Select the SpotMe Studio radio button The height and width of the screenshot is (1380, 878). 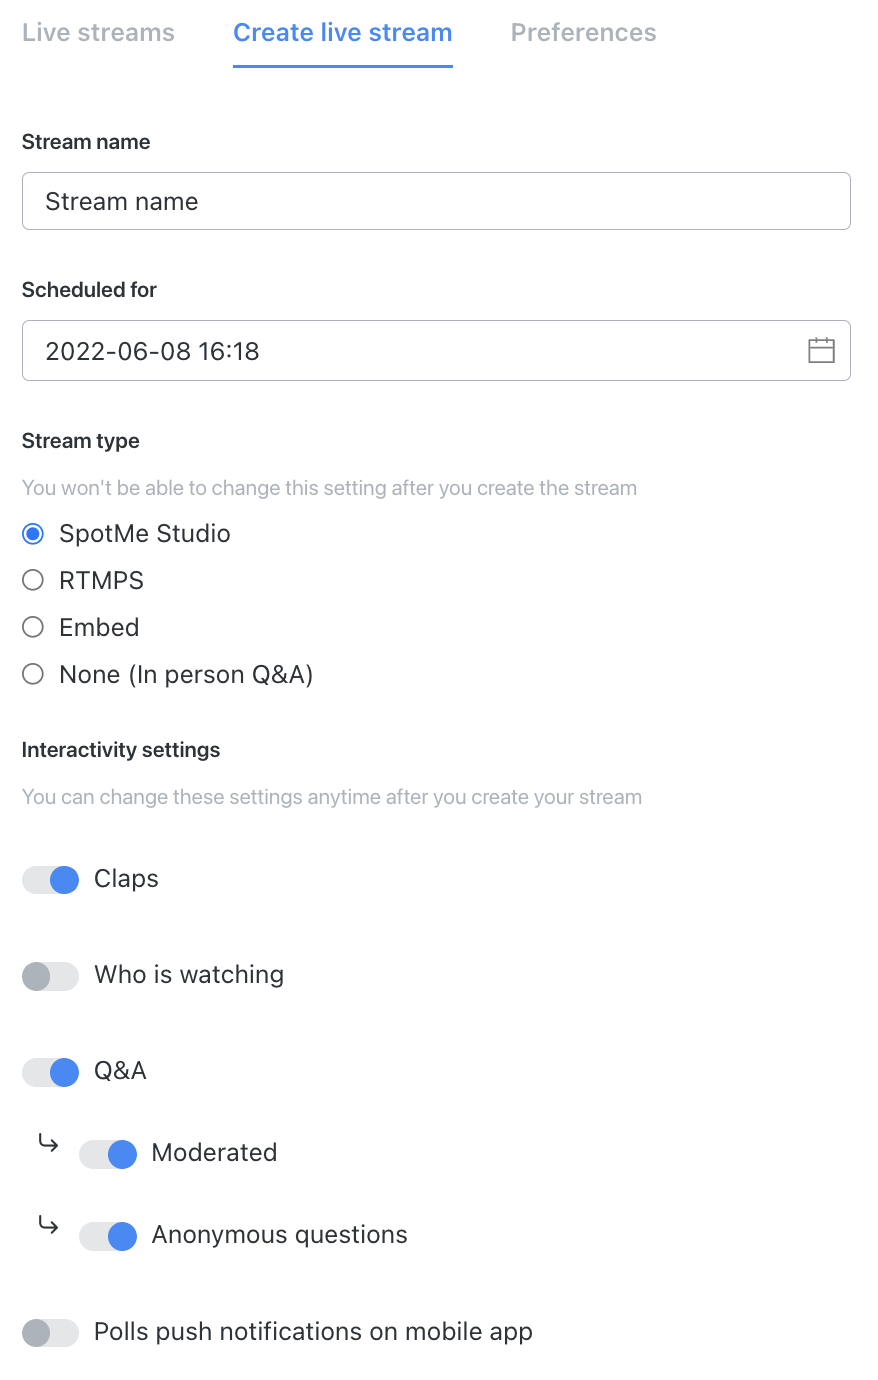[33, 534]
